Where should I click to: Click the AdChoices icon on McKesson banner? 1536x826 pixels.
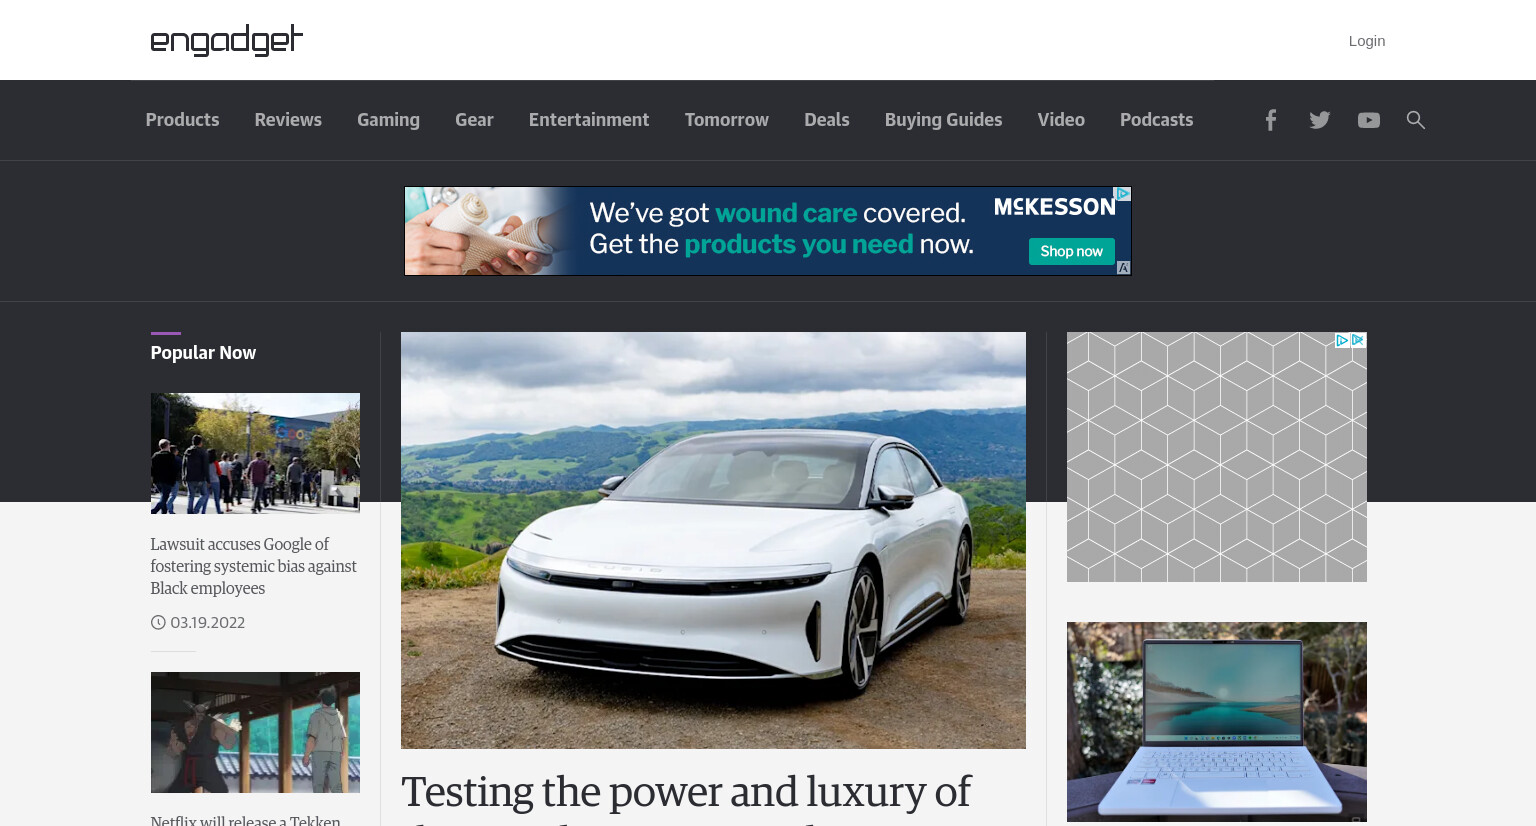pos(1123,194)
